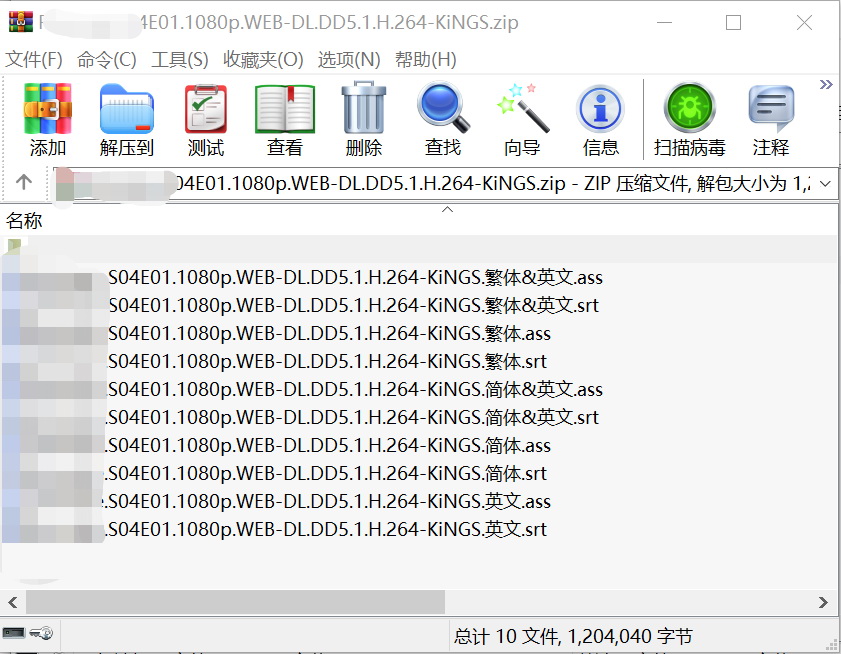
Task: Open the 选项(N) menu
Action: (349, 60)
